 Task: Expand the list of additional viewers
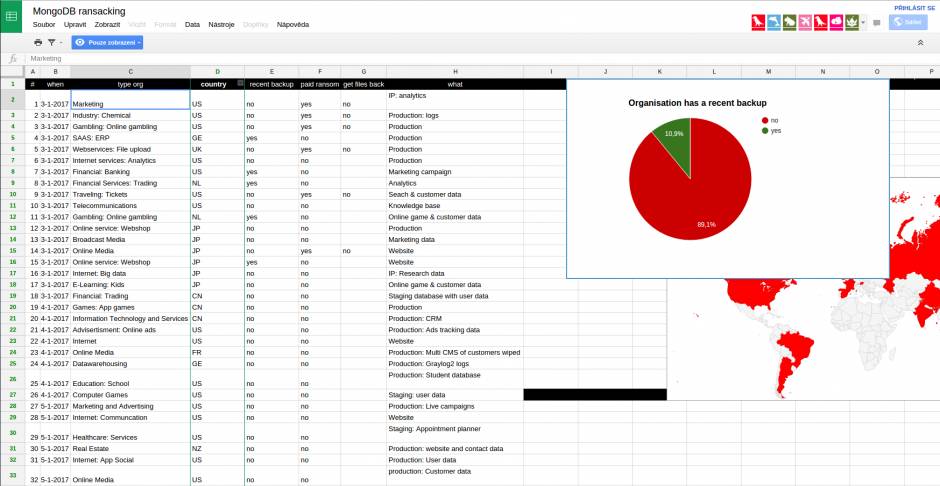[x=863, y=23]
